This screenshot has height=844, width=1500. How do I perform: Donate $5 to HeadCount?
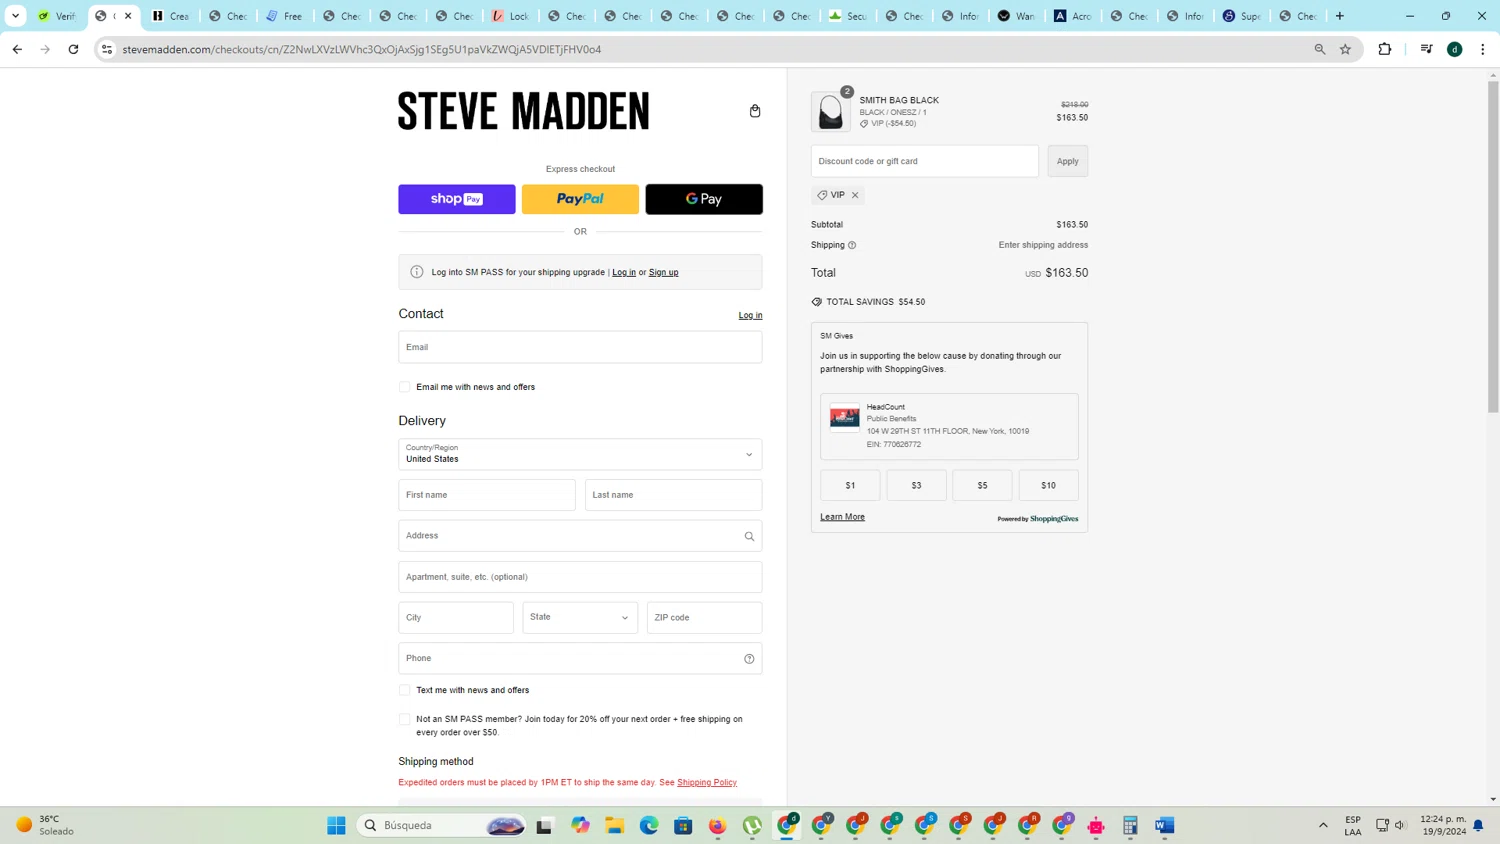click(x=982, y=485)
